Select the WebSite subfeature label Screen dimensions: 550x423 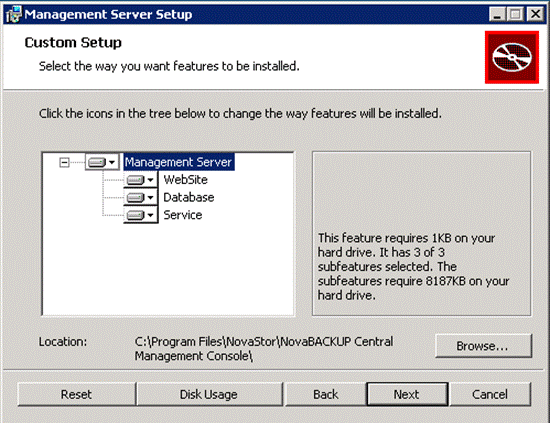[186, 180]
